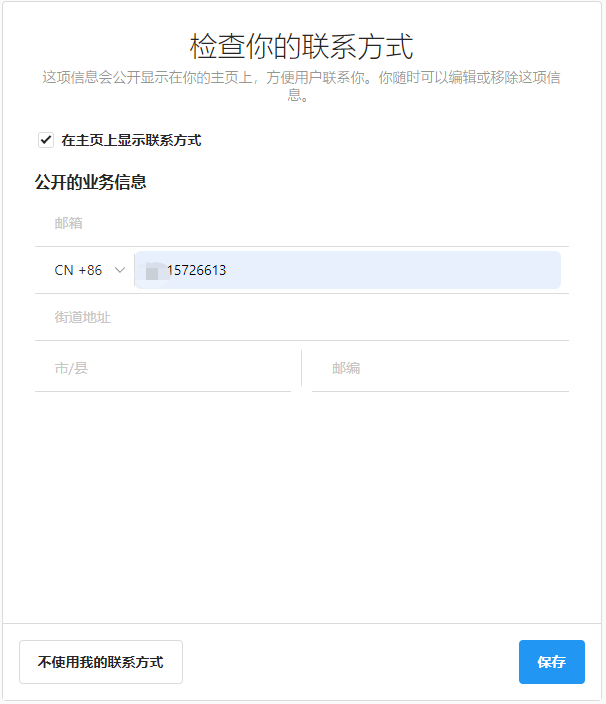Click the footer bar between the two buttons
606x704 pixels.
pos(350,662)
